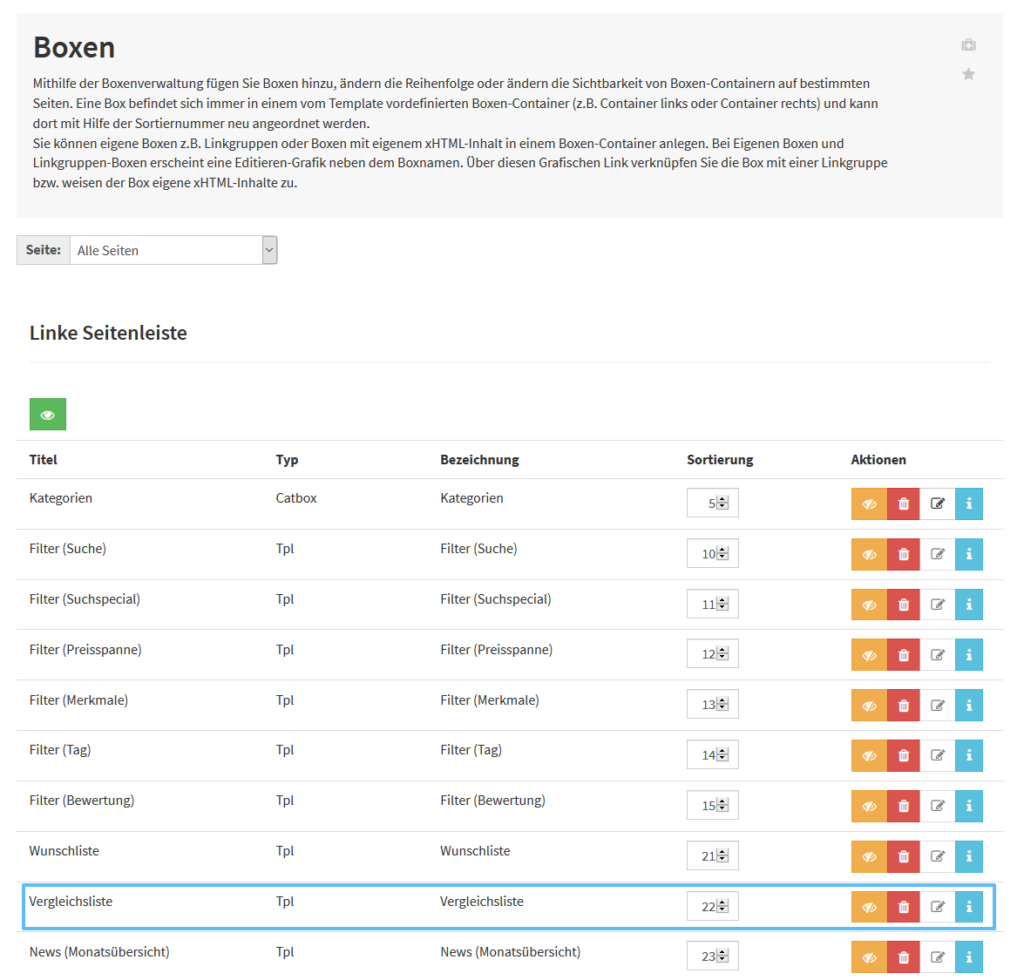
Task: Hide the Kategorien box
Action: (x=869, y=504)
